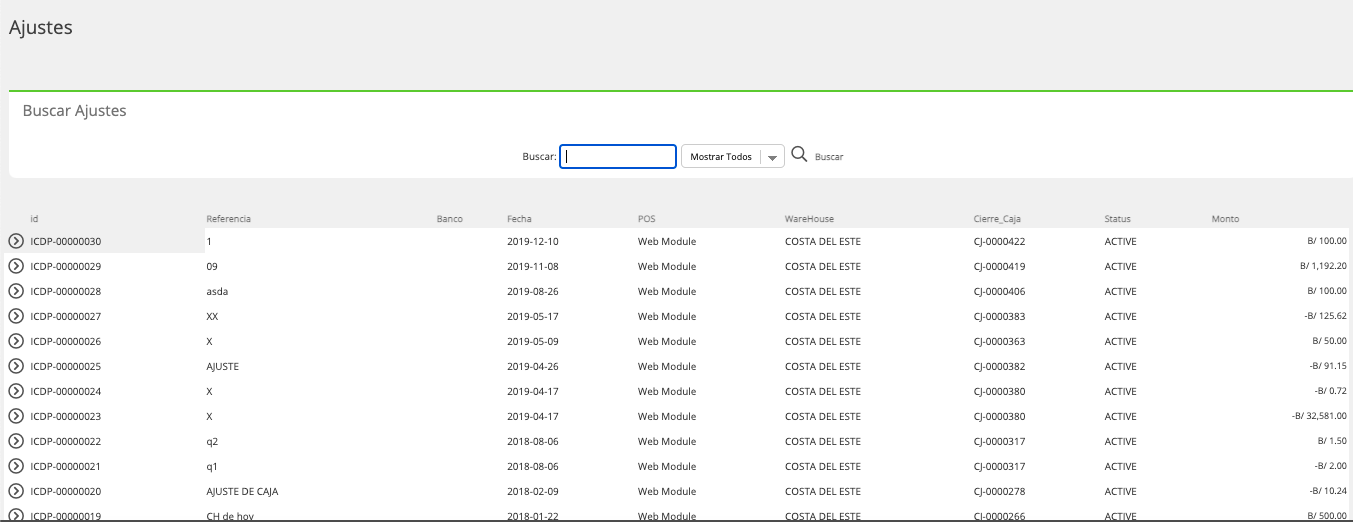Open details arrow for ICDP-00000020
The height and width of the screenshot is (522, 1353).
16,491
